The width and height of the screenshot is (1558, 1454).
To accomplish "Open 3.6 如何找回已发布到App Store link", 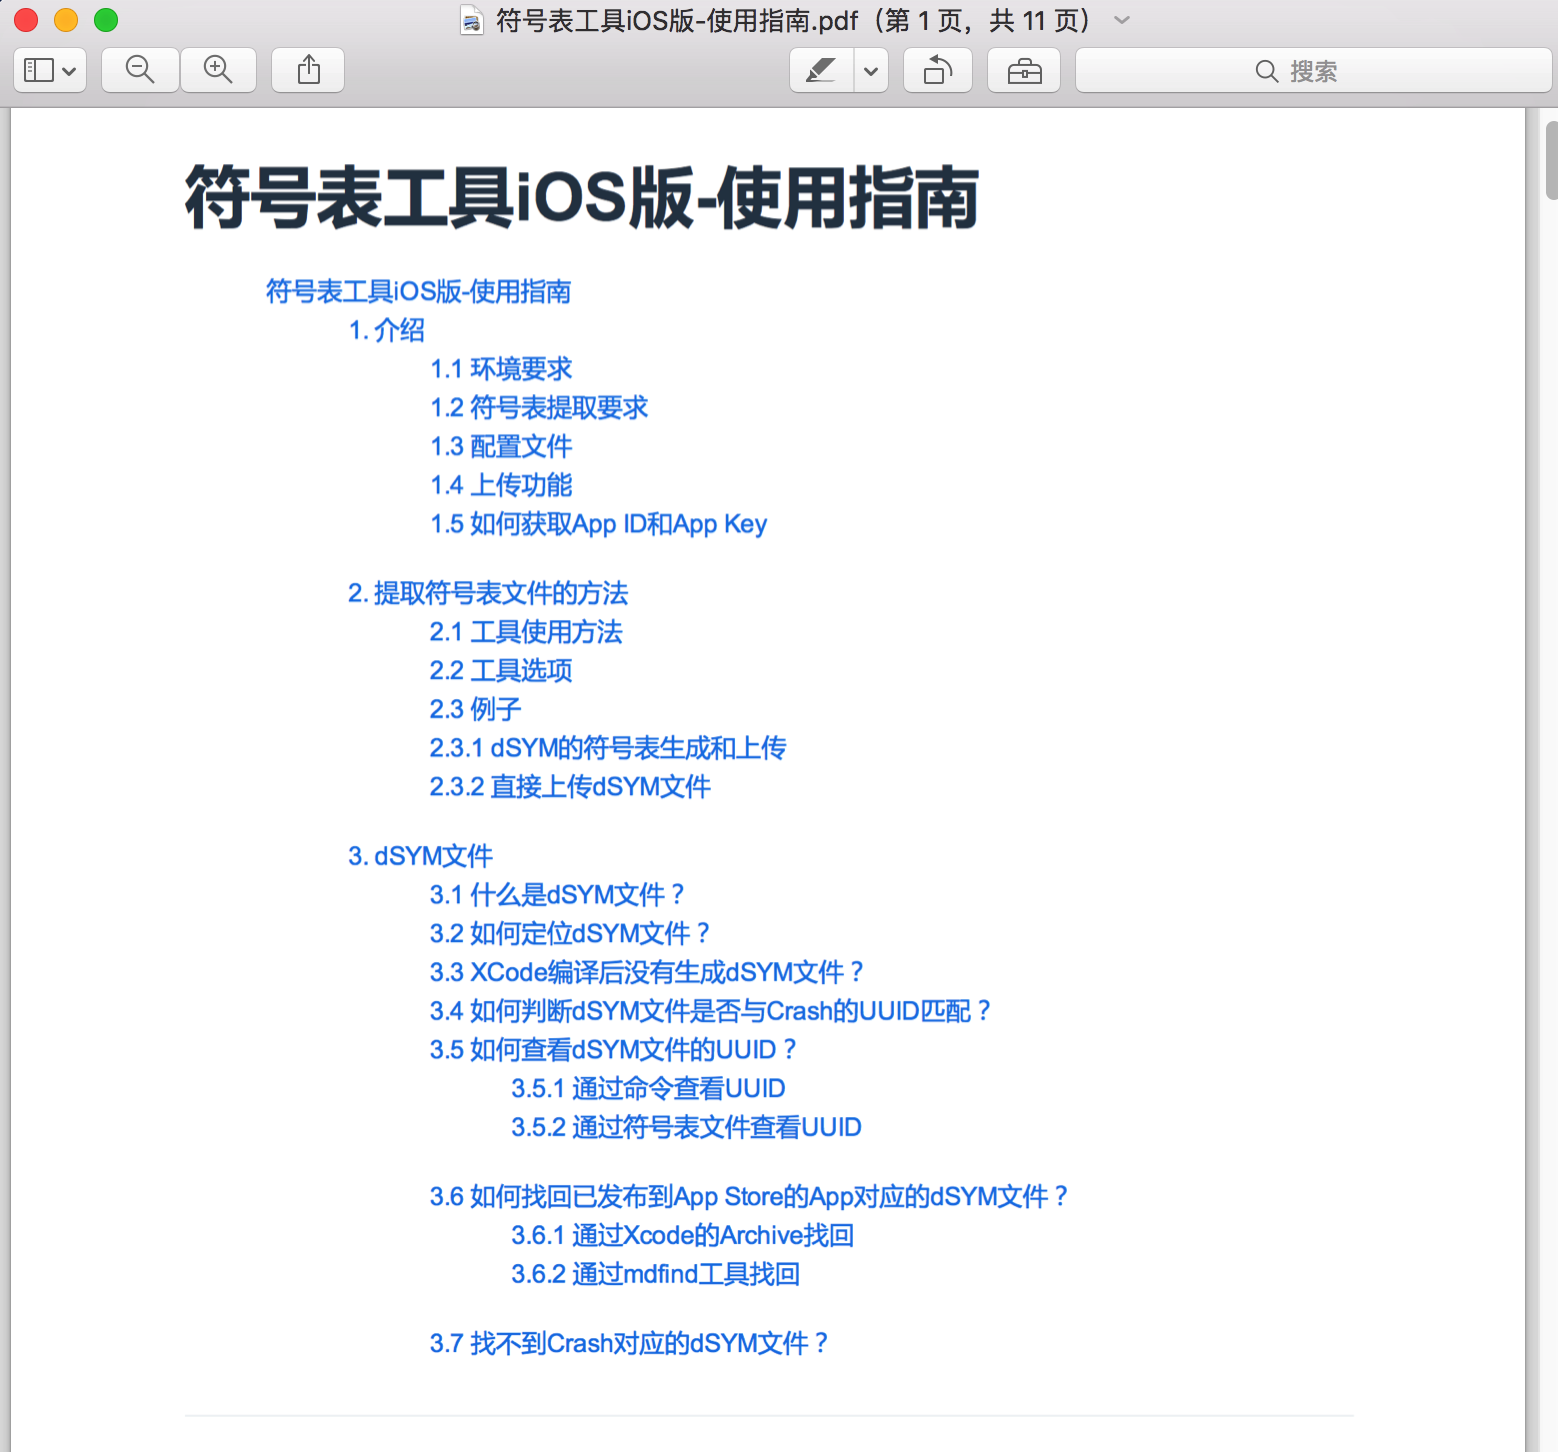I will [x=749, y=1197].
